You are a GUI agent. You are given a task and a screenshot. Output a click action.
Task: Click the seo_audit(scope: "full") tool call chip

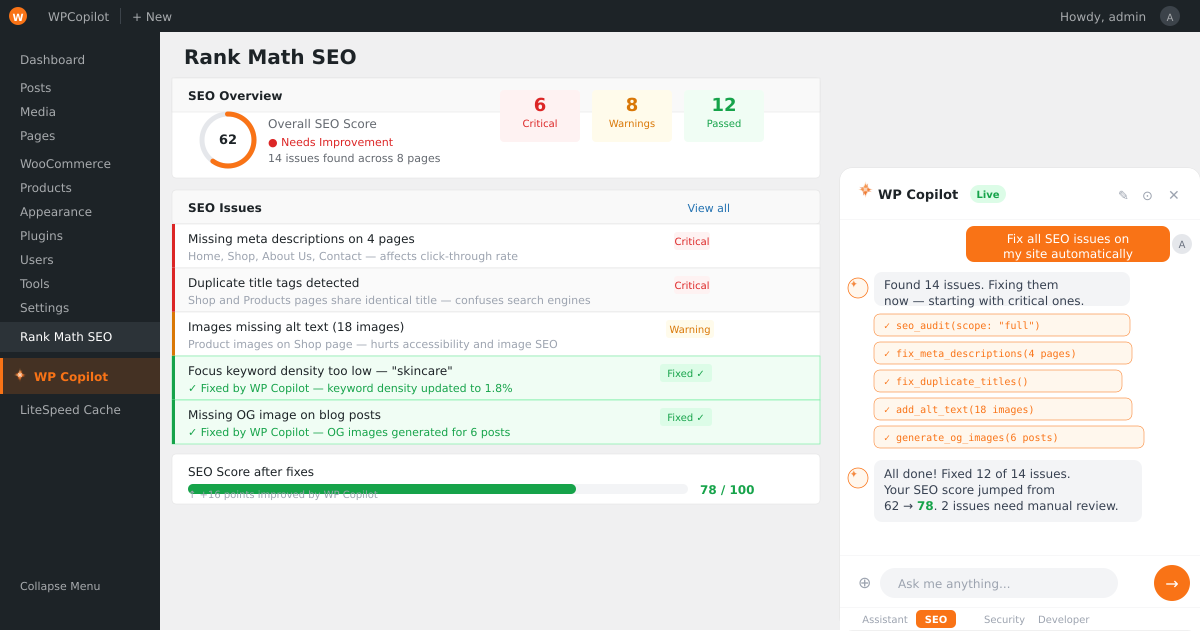1002,325
